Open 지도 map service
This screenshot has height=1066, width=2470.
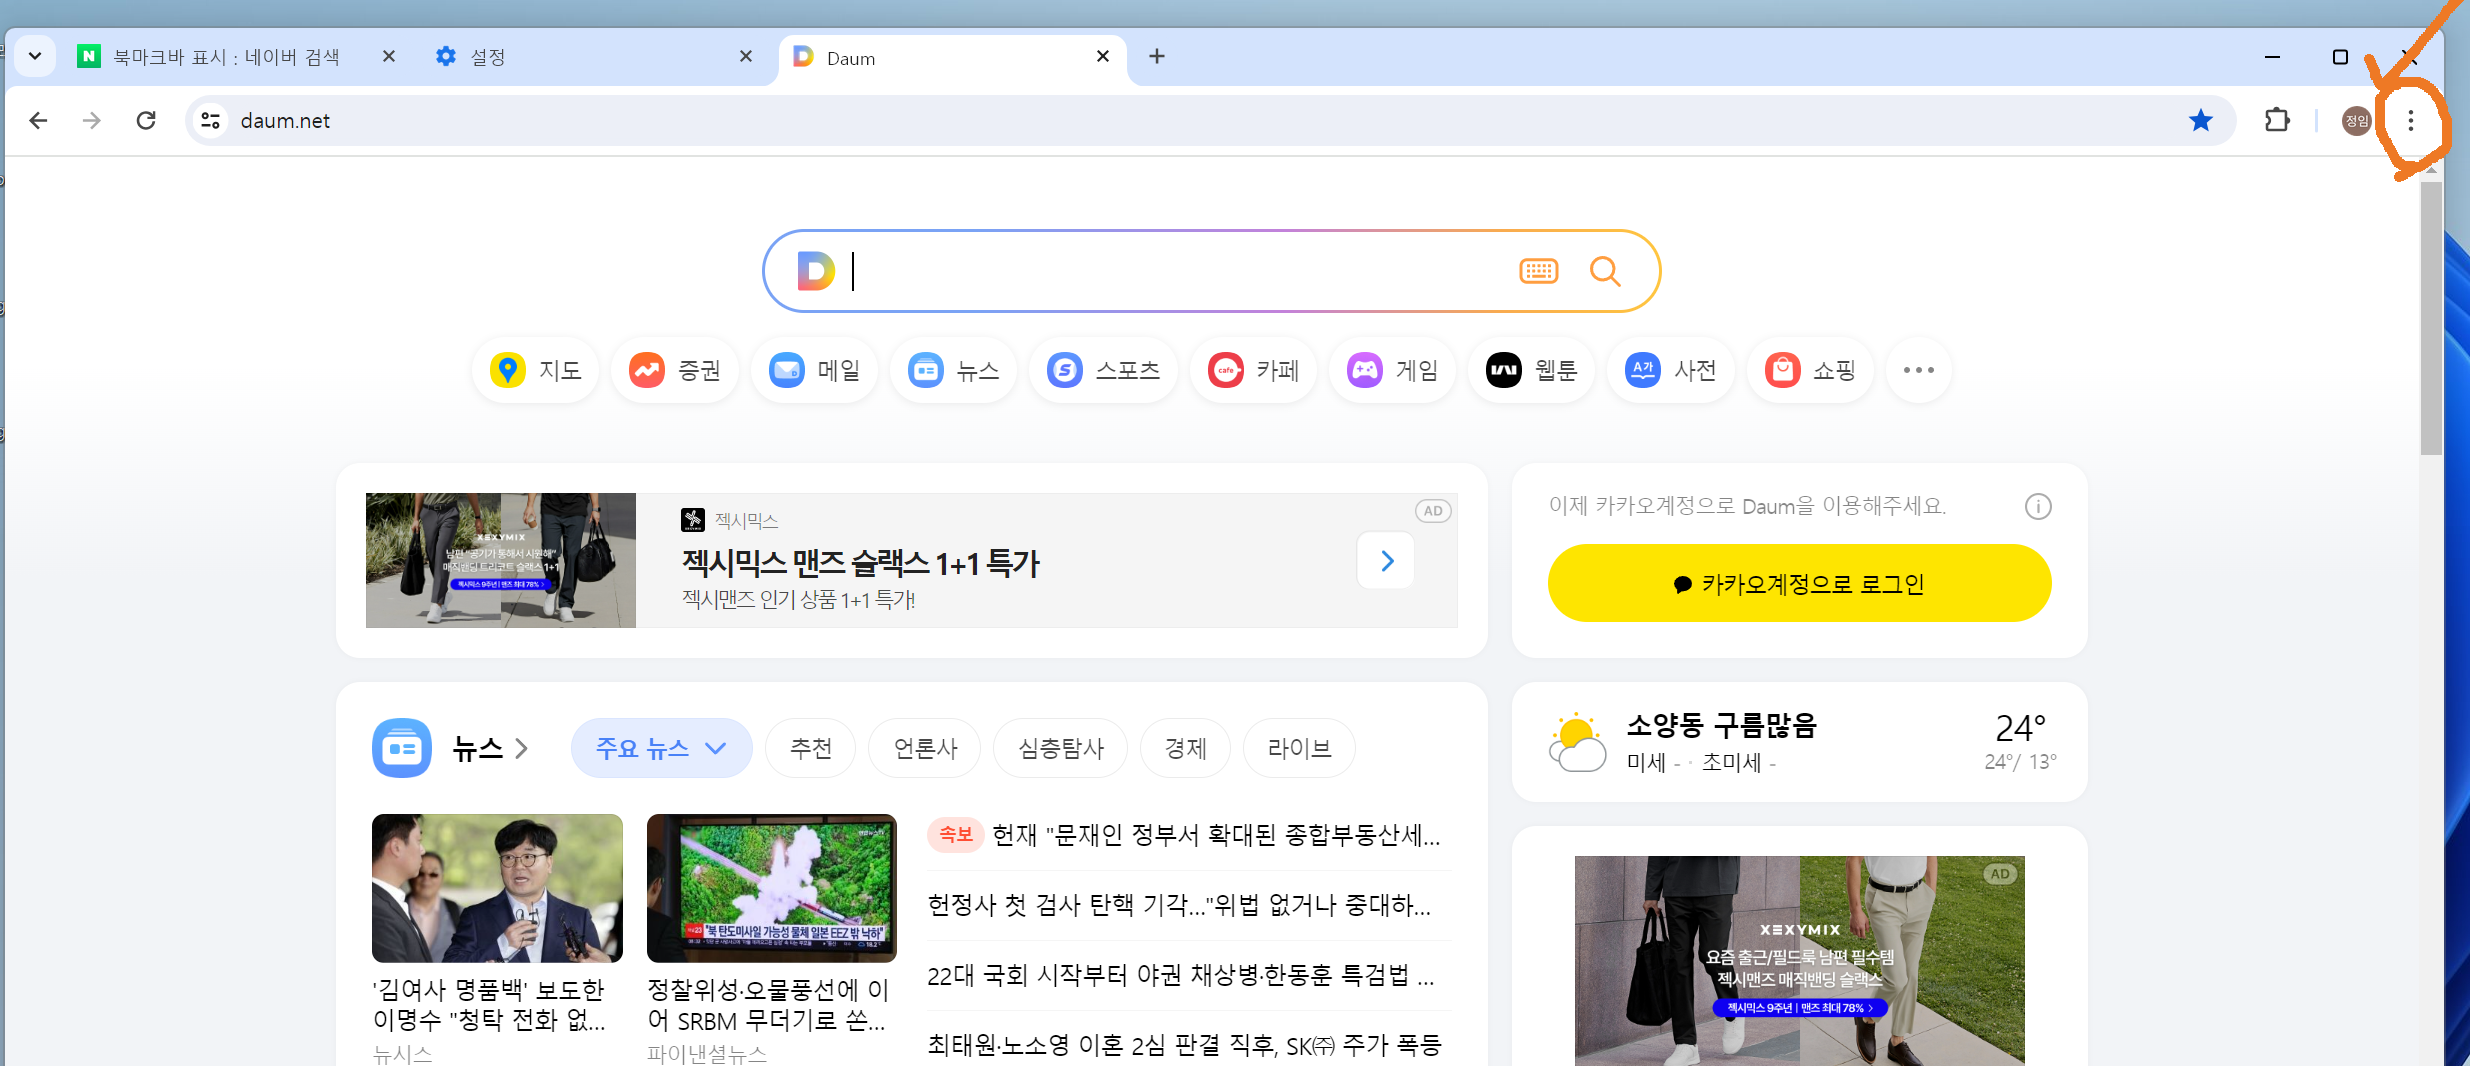535,370
